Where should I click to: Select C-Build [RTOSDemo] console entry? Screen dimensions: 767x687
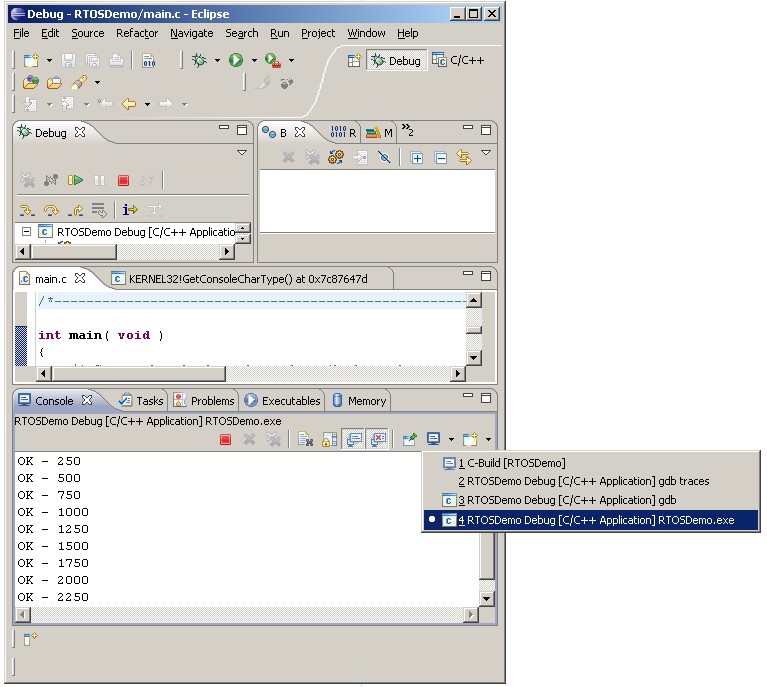click(510, 463)
